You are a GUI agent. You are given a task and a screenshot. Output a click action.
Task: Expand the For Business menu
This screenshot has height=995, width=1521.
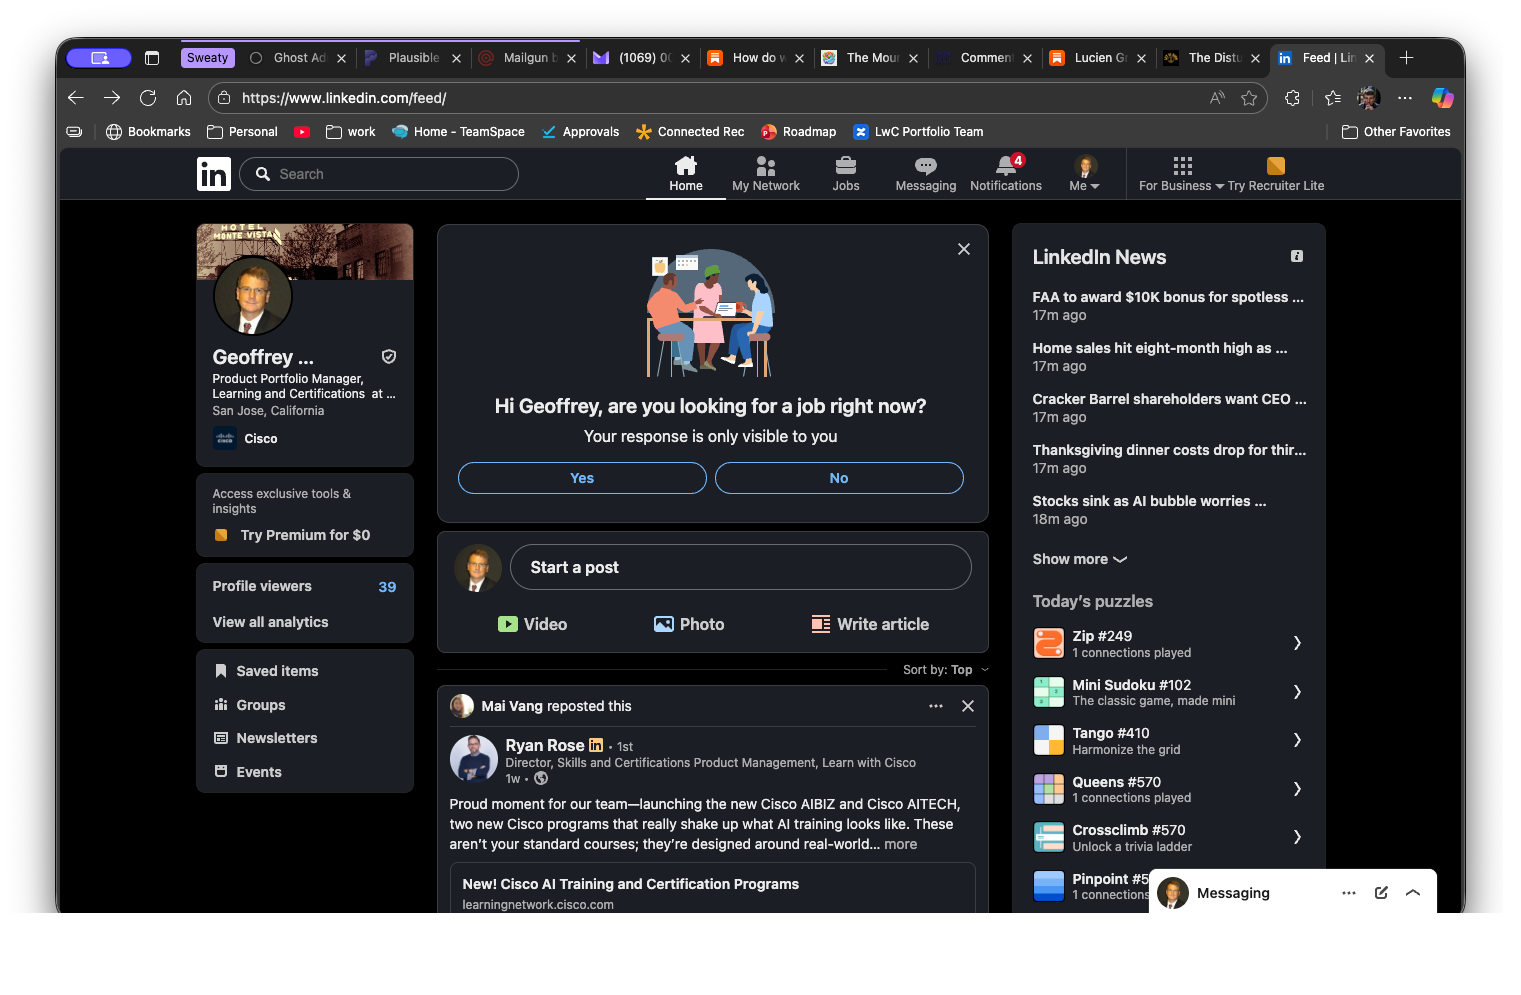click(x=1181, y=173)
